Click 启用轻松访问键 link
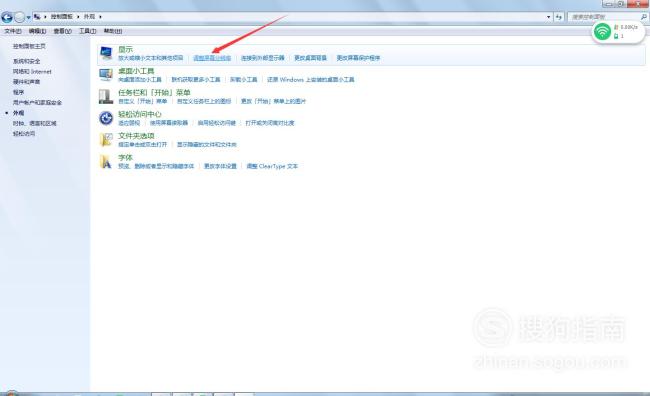Image resolution: width=650 pixels, height=396 pixels. pos(216,123)
